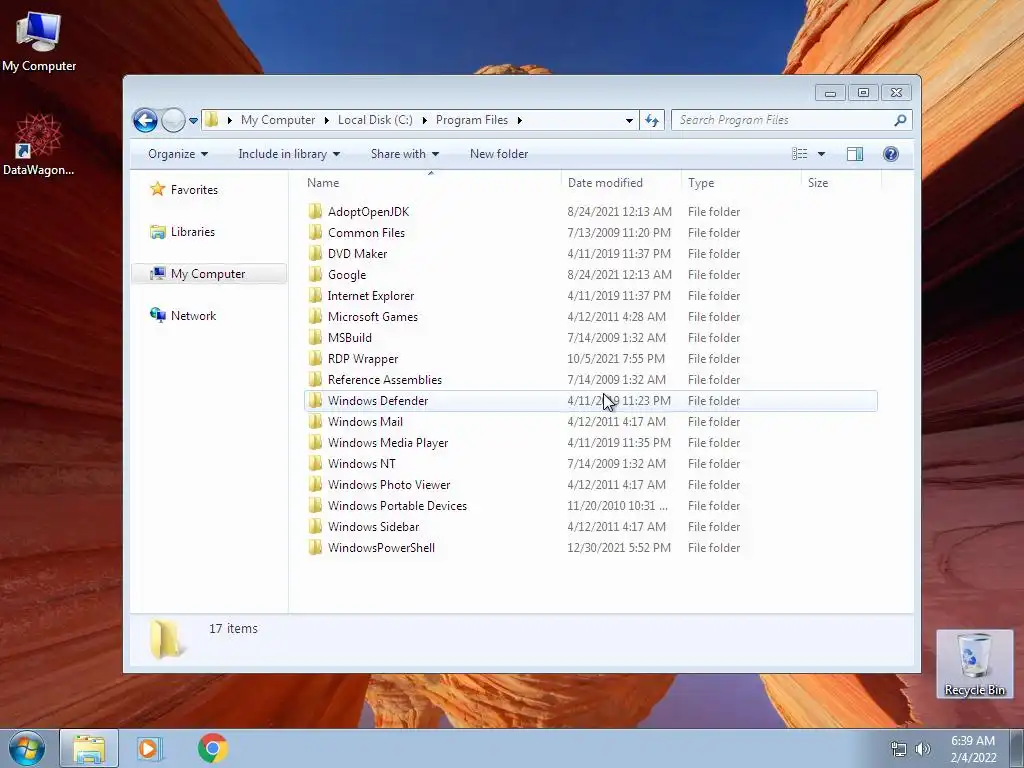Screen dimensions: 1024x768
Task: Select the RDP Wrapper folder icon
Action: (x=315, y=358)
